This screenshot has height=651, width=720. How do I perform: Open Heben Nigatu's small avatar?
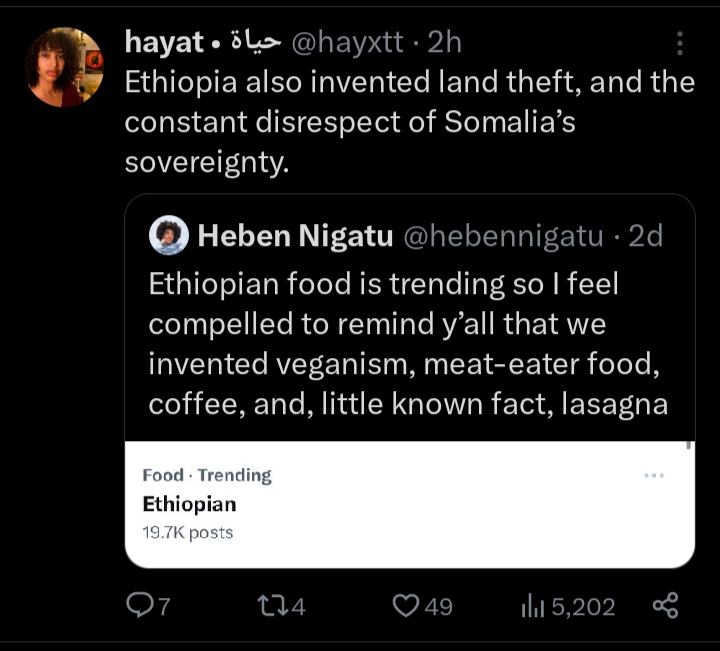tap(169, 235)
